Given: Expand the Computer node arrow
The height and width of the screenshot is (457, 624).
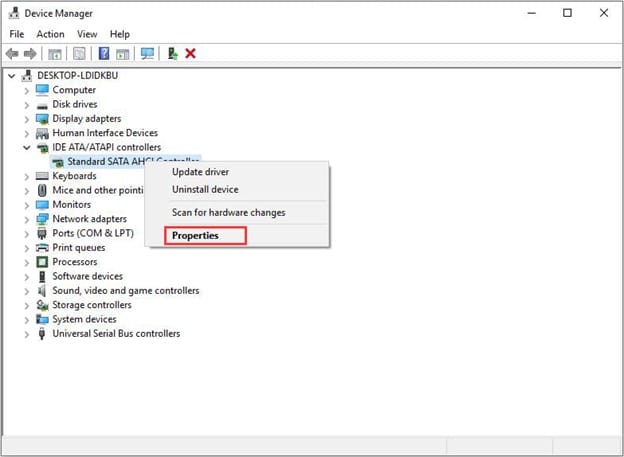Looking at the screenshot, I should click(27, 90).
